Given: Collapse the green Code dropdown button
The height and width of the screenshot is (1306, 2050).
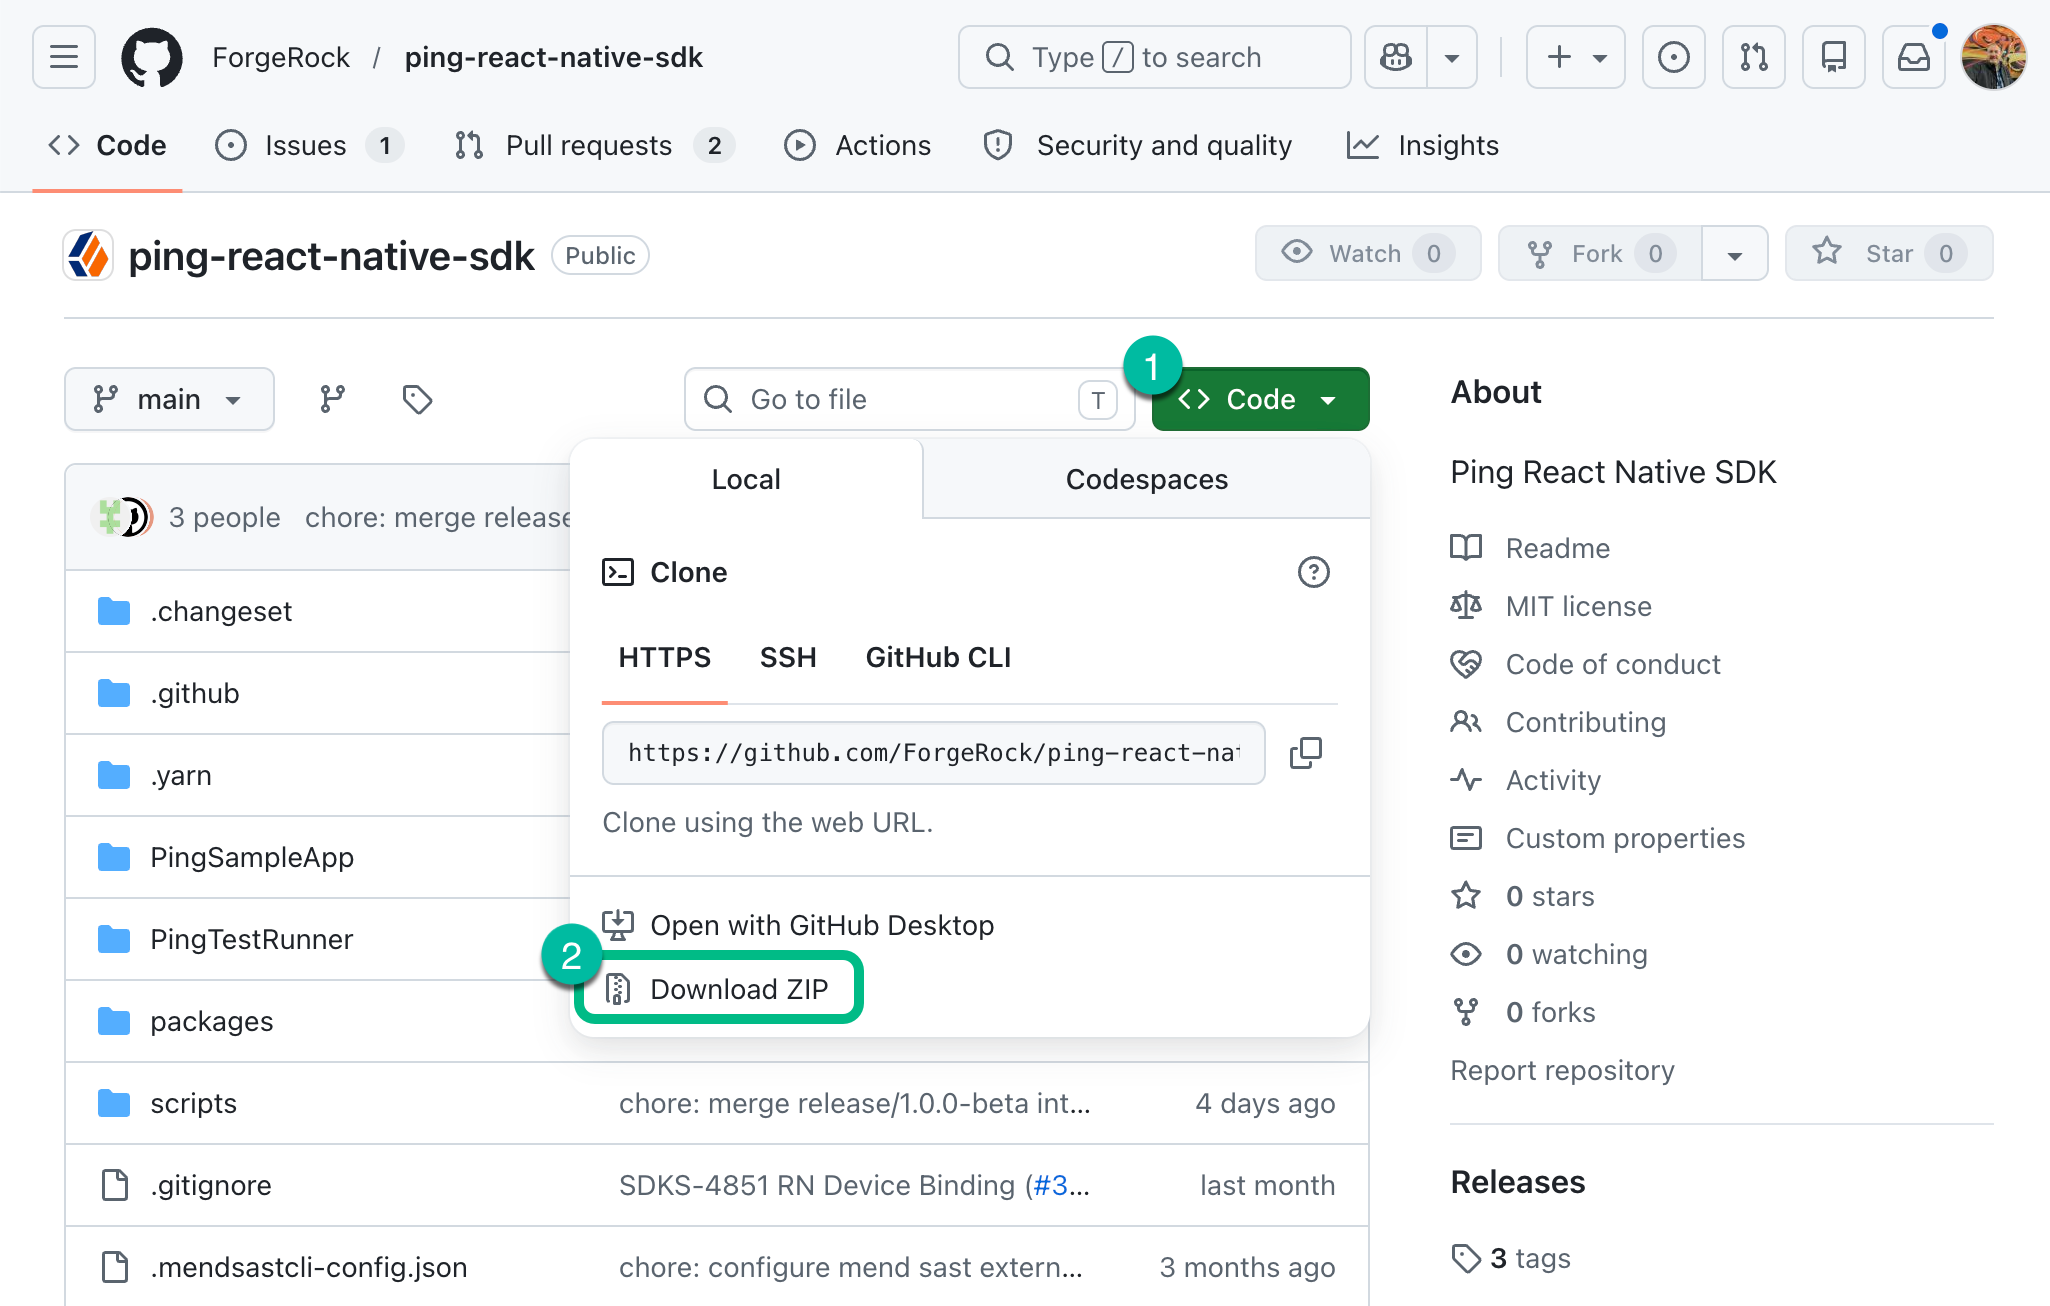Looking at the screenshot, I should [1260, 399].
